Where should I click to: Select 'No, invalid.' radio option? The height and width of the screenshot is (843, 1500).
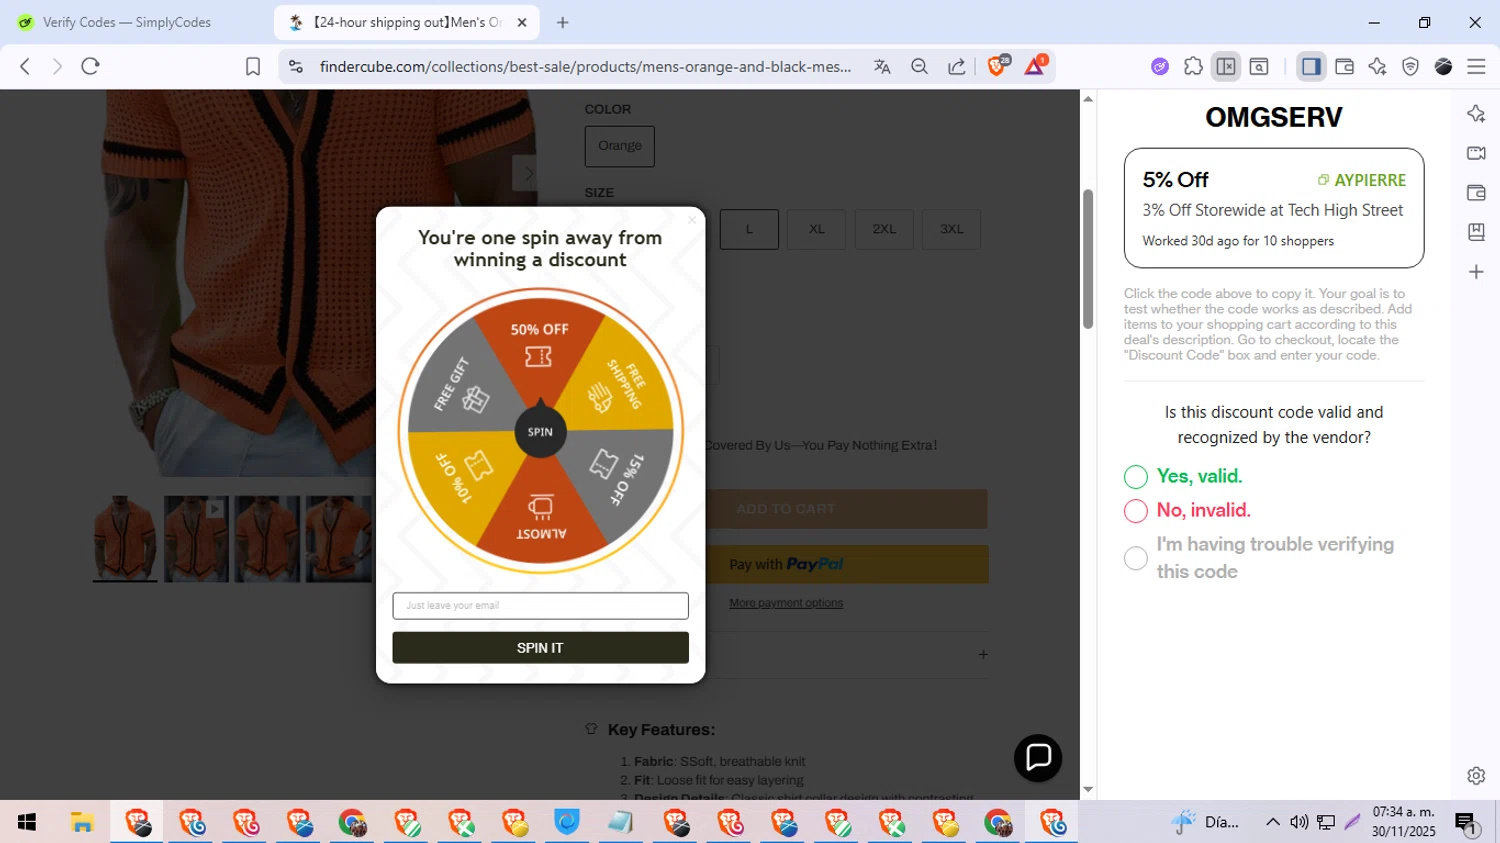[x=1135, y=511]
